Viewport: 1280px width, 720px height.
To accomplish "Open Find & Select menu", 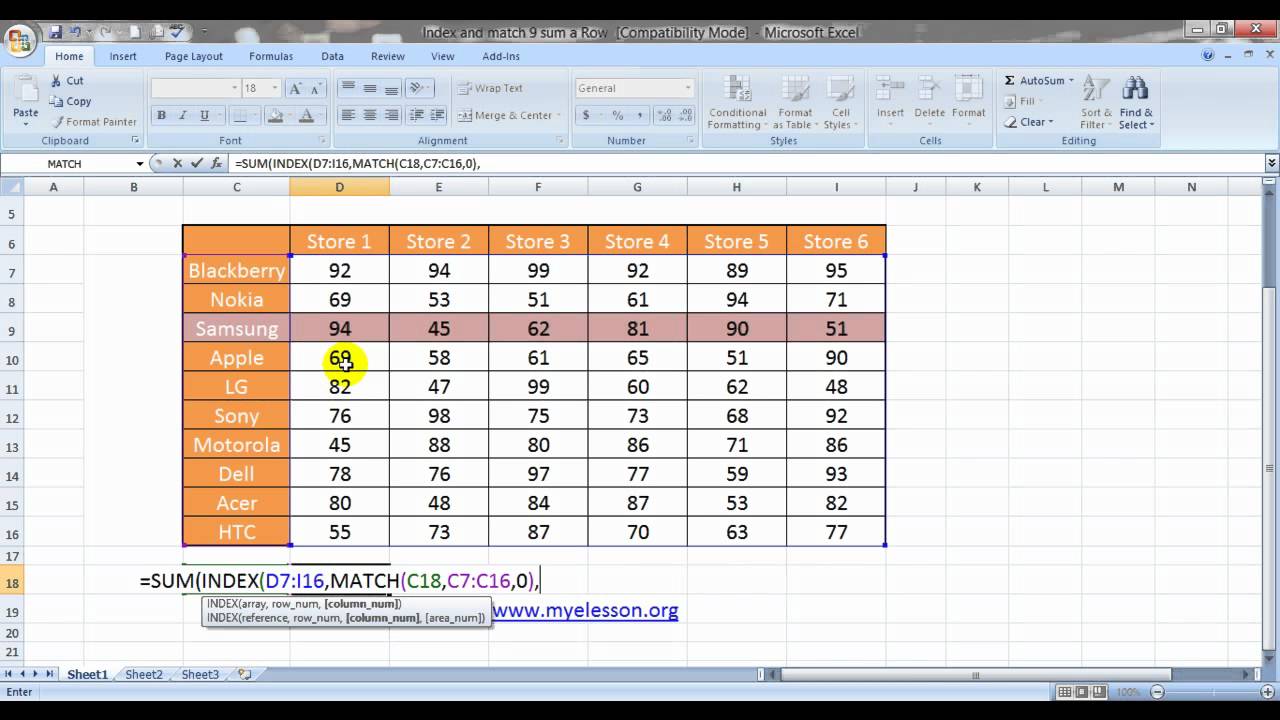I will coord(1136,102).
